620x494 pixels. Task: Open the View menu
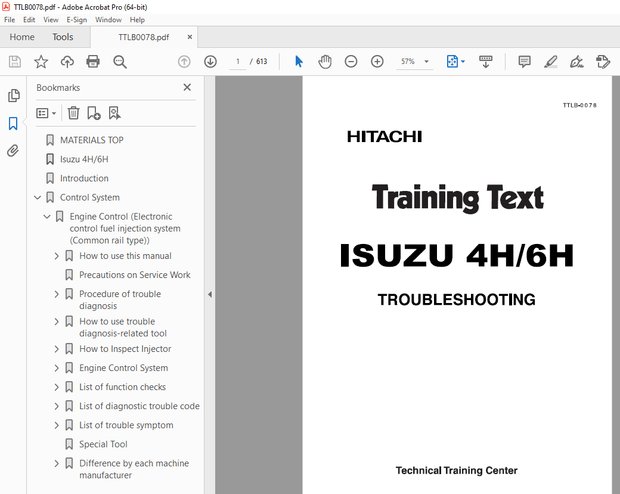click(x=51, y=20)
